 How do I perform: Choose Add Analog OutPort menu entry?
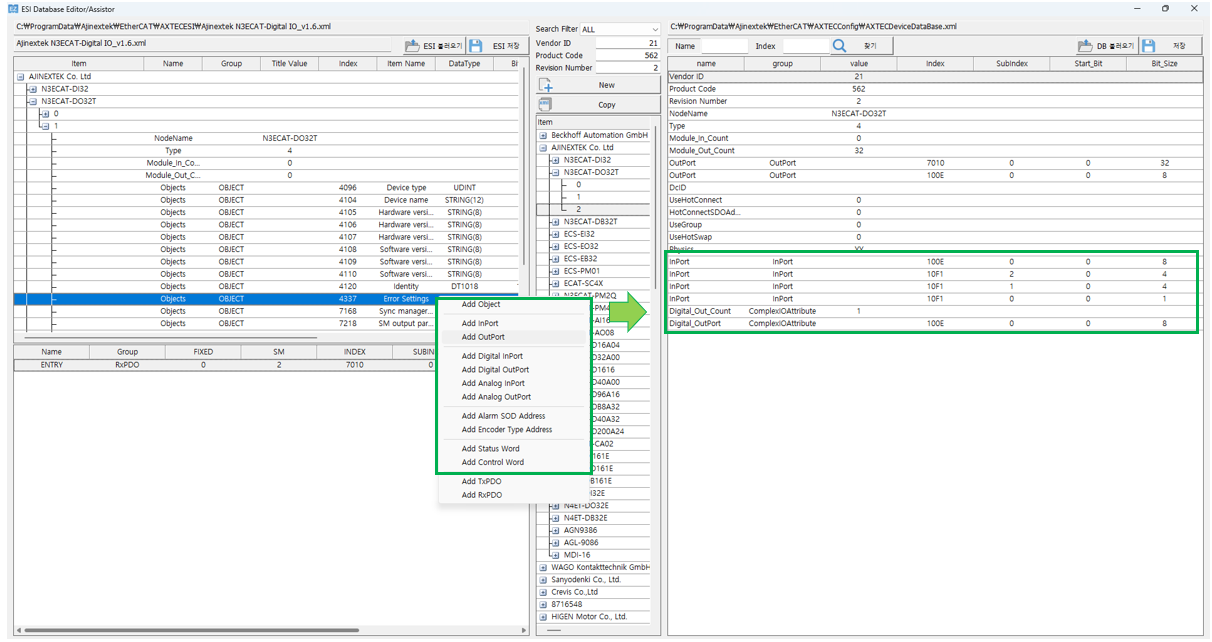(x=512, y=397)
